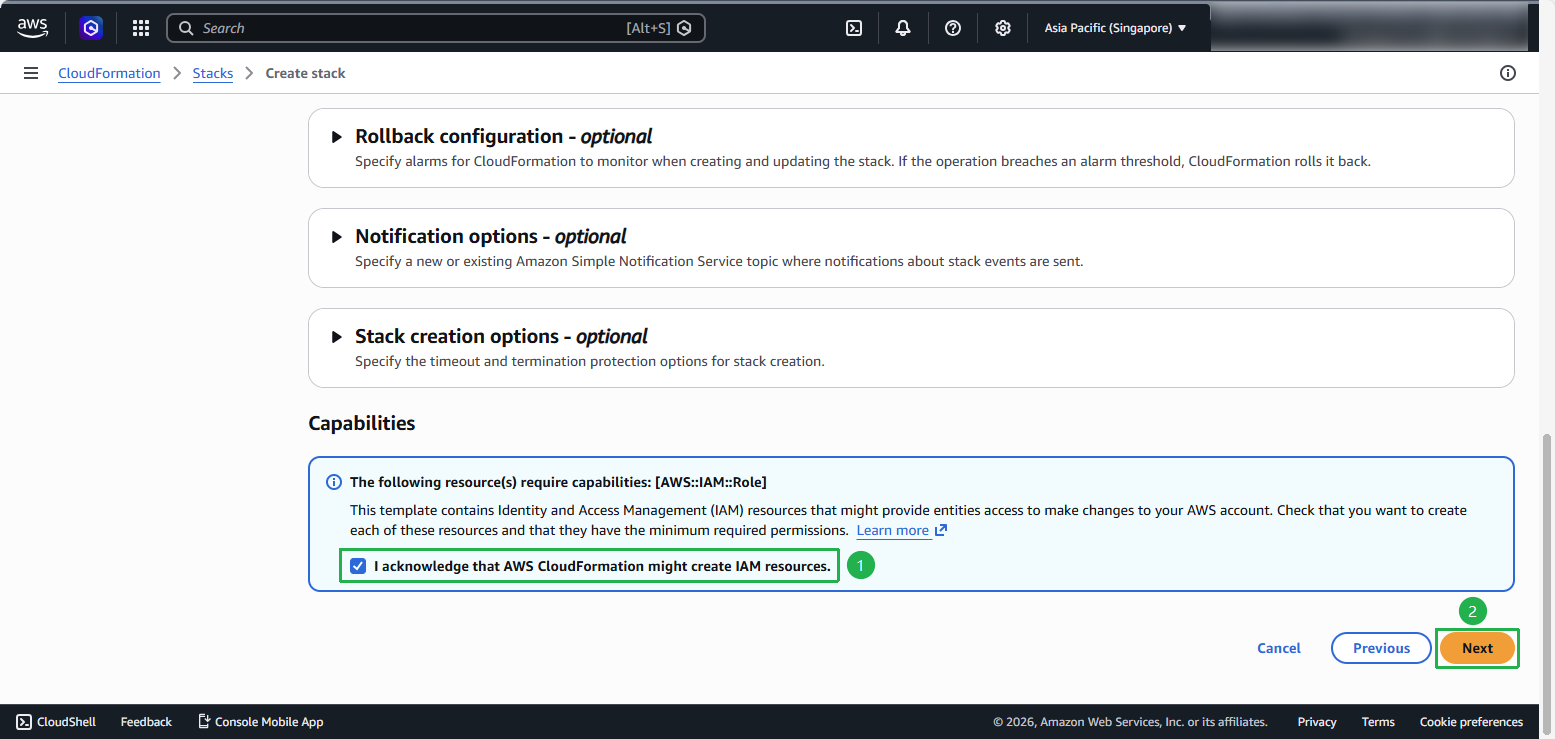Go to CloudFormation breadcrumb link
The width and height of the screenshot is (1555, 739).
109,73
